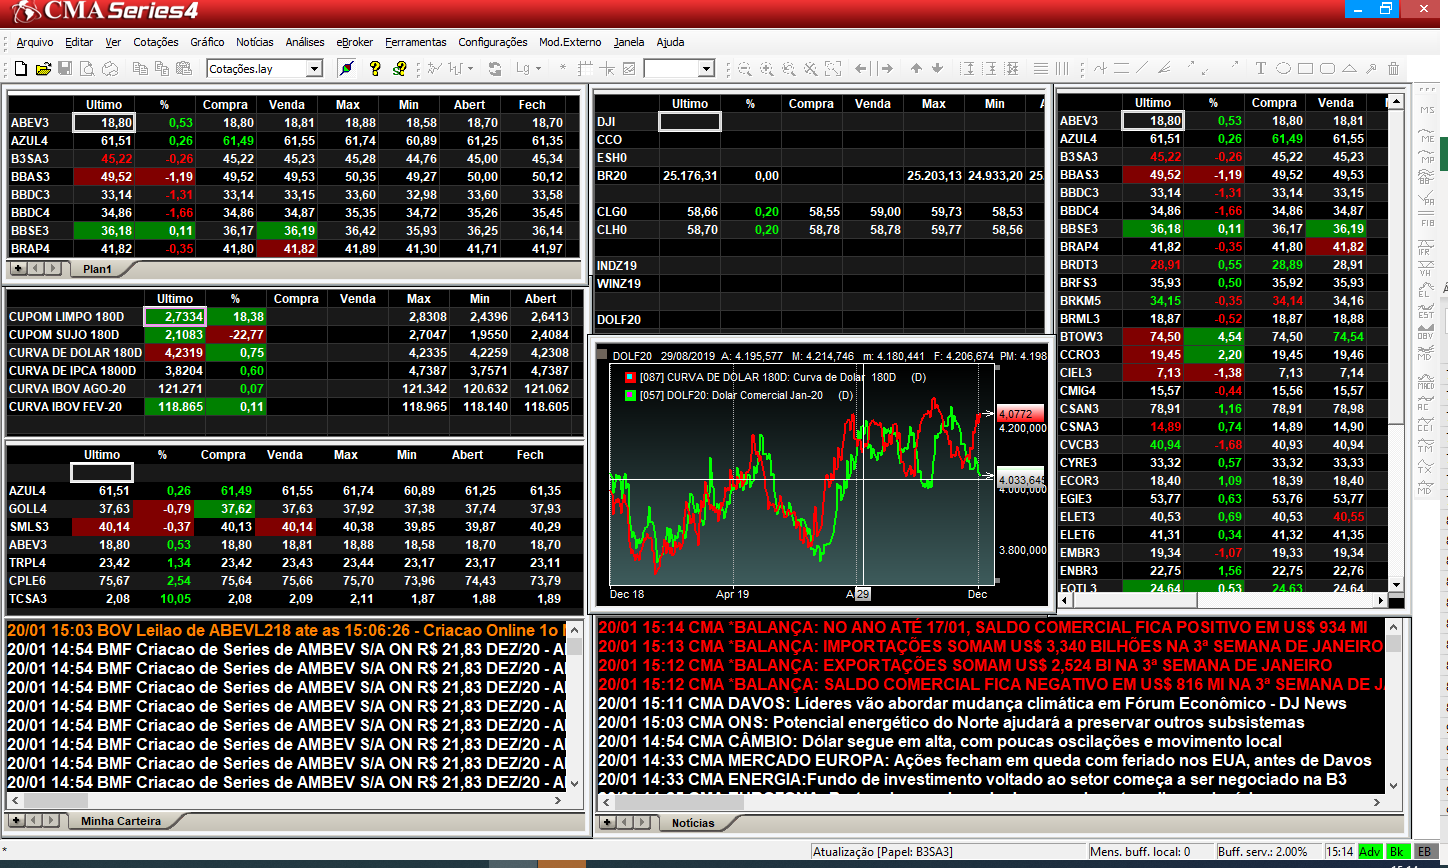Open the eBroker menu
This screenshot has width=1448, height=868.
click(x=355, y=42)
